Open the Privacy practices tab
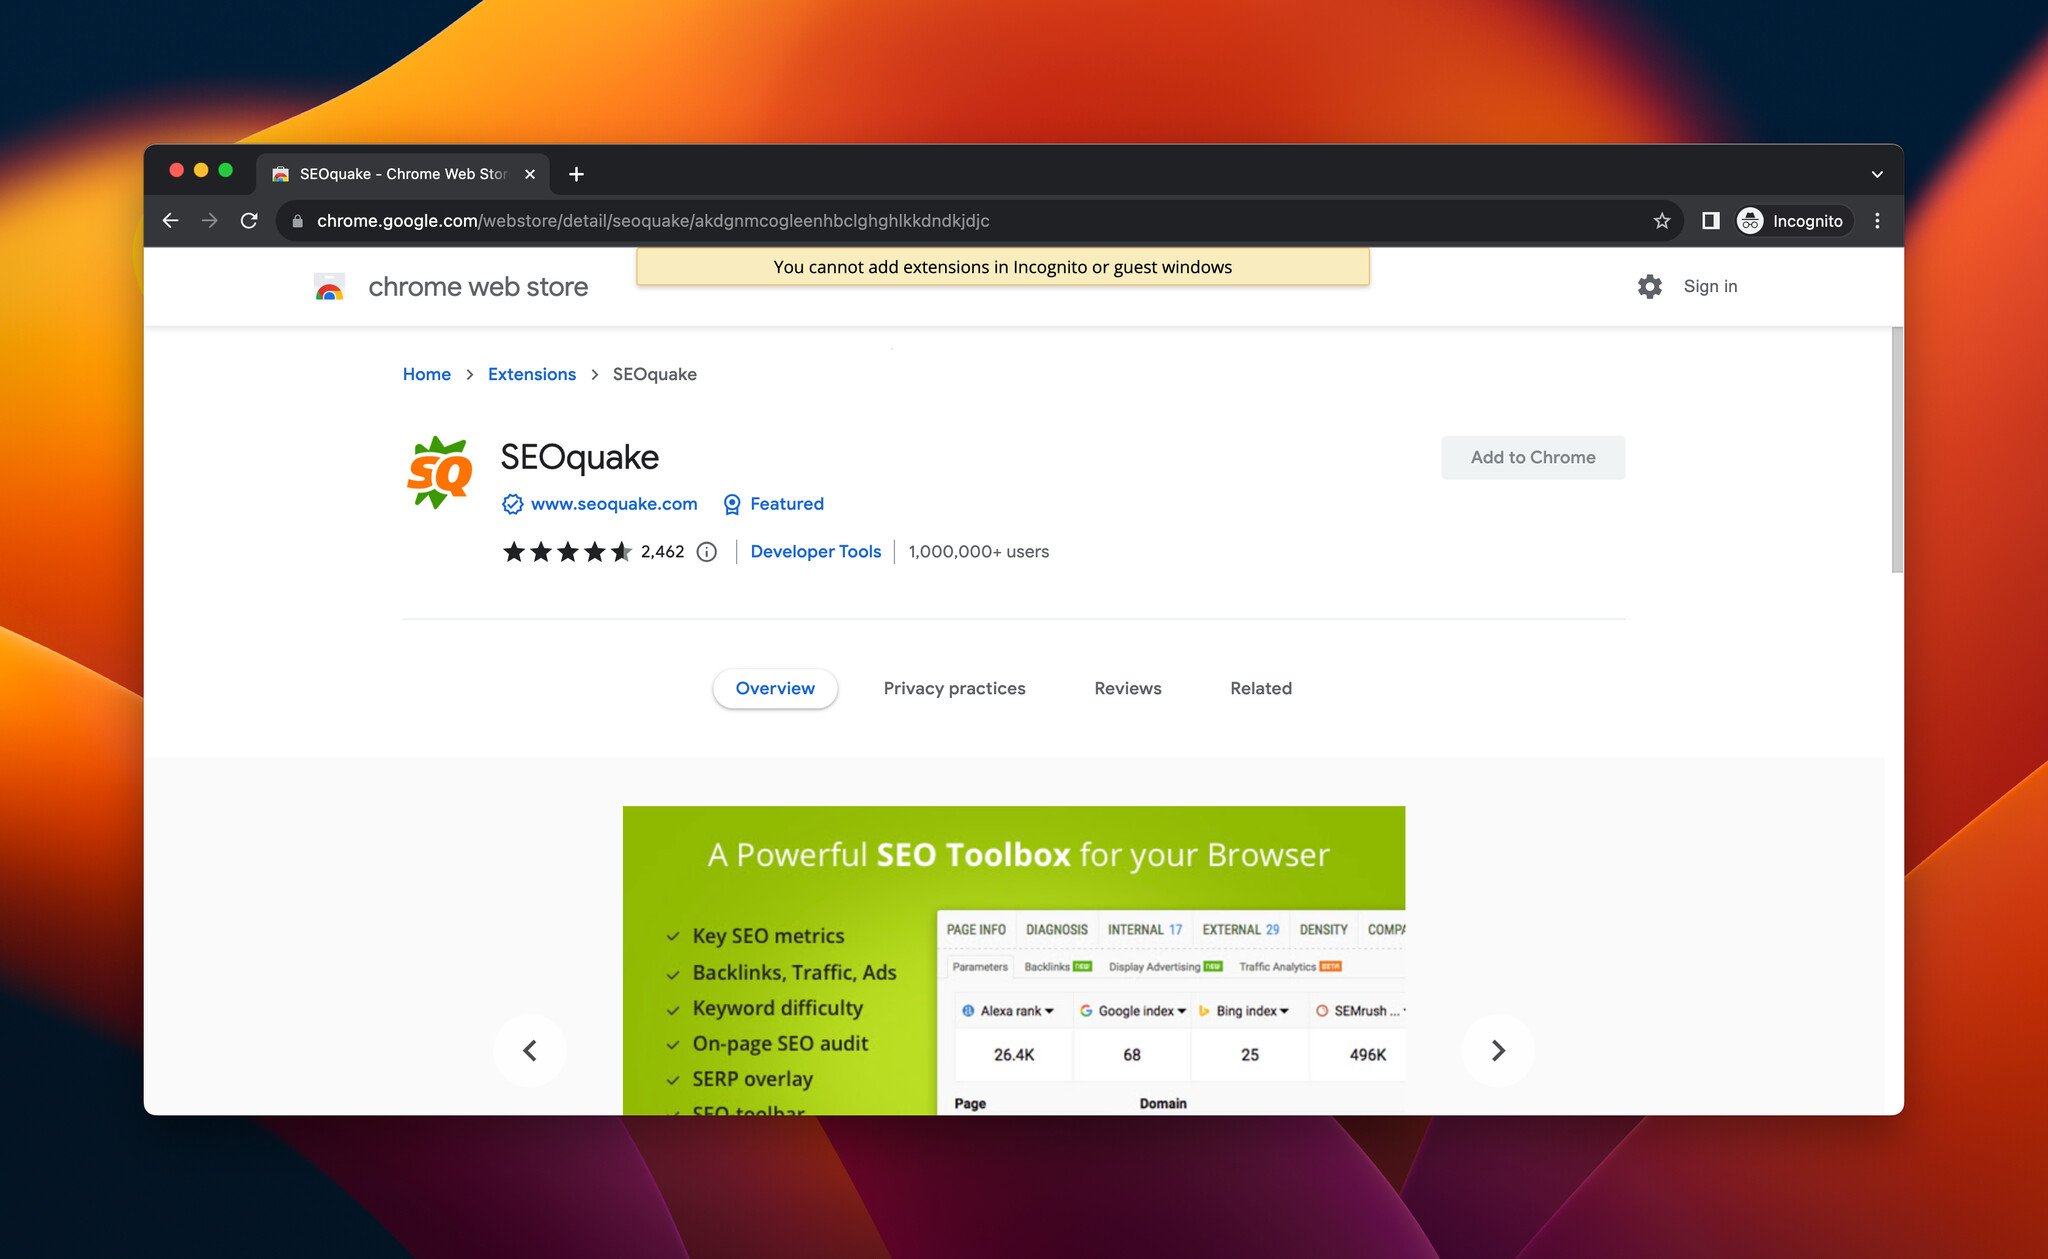The height and width of the screenshot is (1259, 2048). click(954, 689)
